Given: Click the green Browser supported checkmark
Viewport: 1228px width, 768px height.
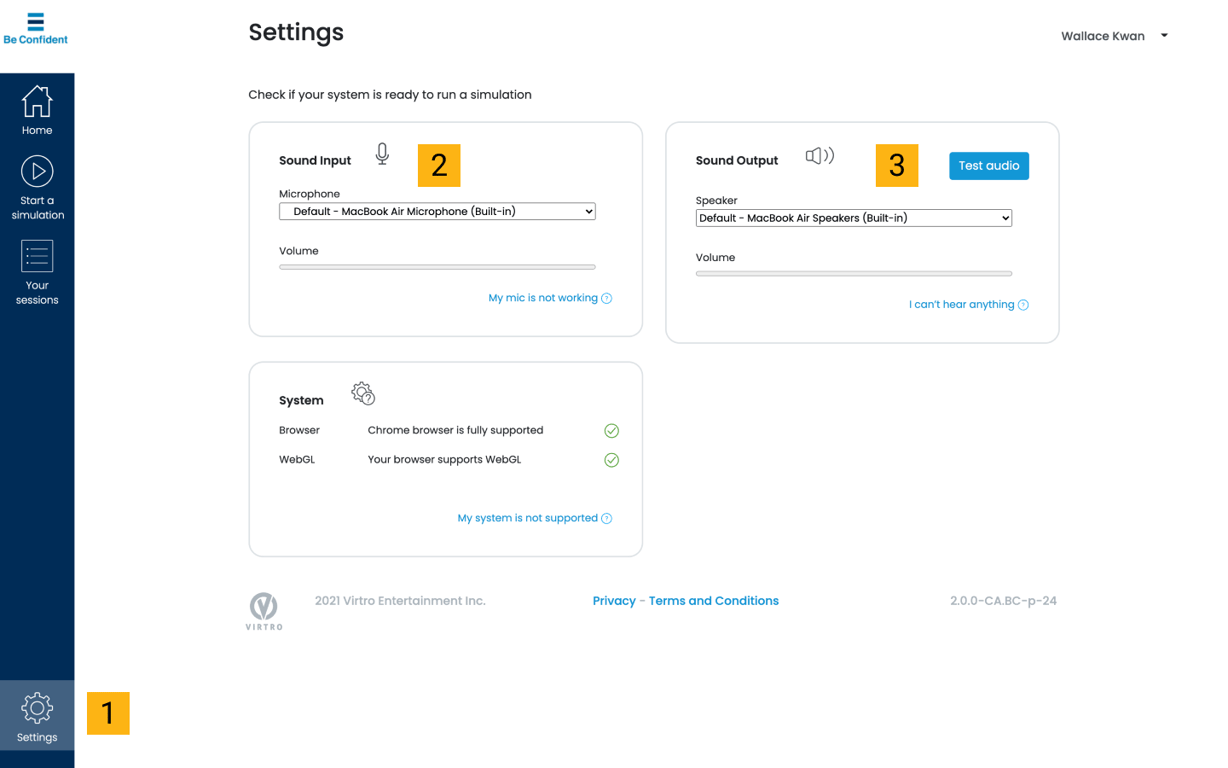Looking at the screenshot, I should pyautogui.click(x=611, y=431).
